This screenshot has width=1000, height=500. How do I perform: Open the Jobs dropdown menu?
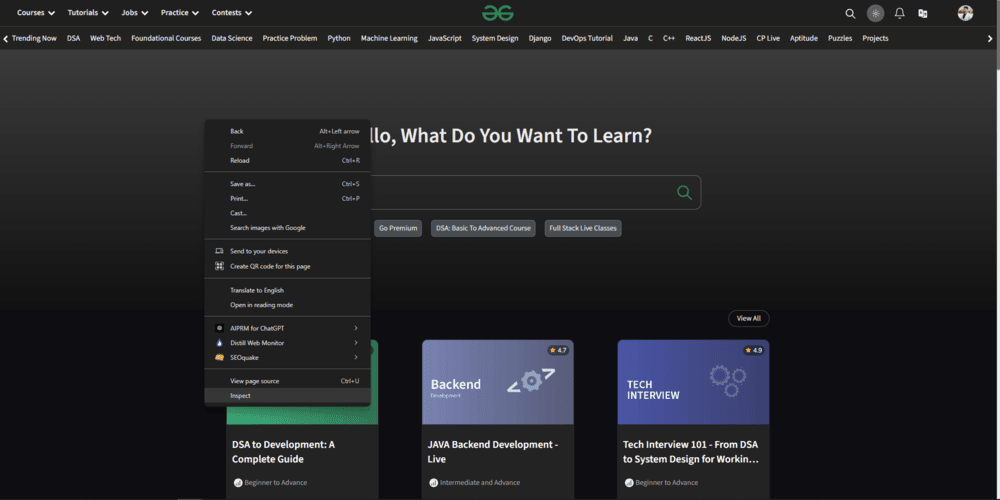point(135,13)
